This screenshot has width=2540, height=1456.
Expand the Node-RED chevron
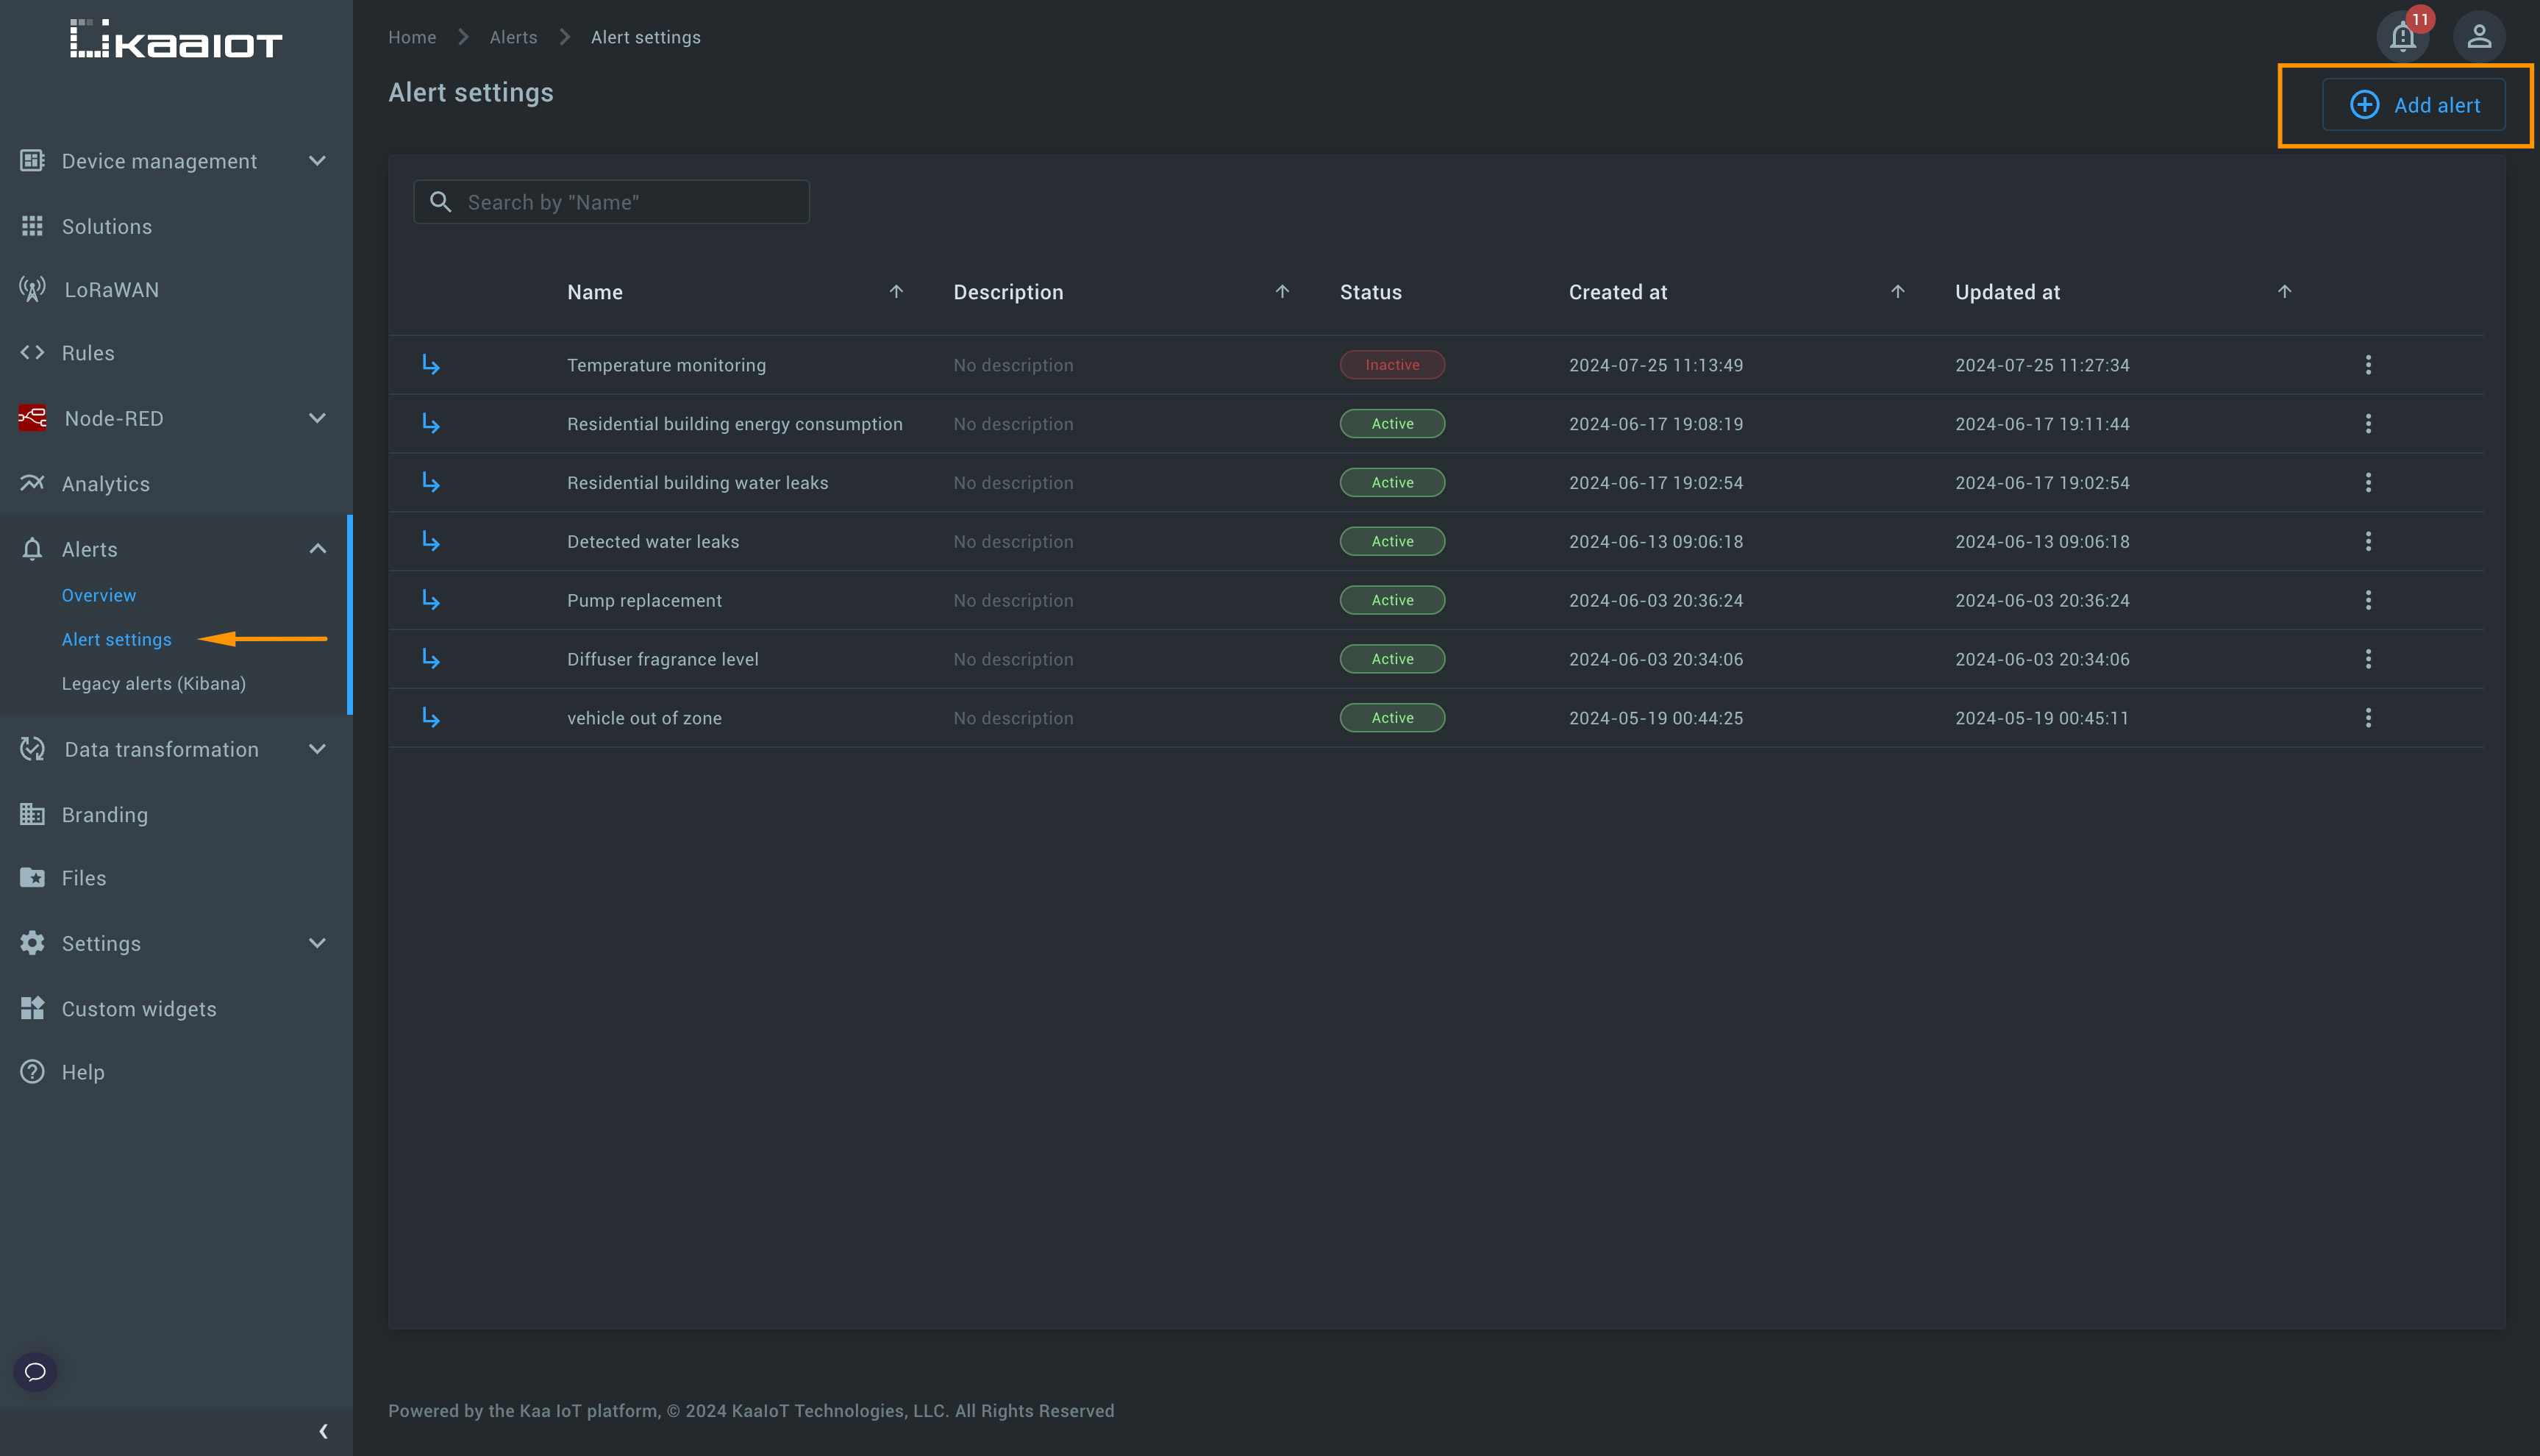point(317,418)
